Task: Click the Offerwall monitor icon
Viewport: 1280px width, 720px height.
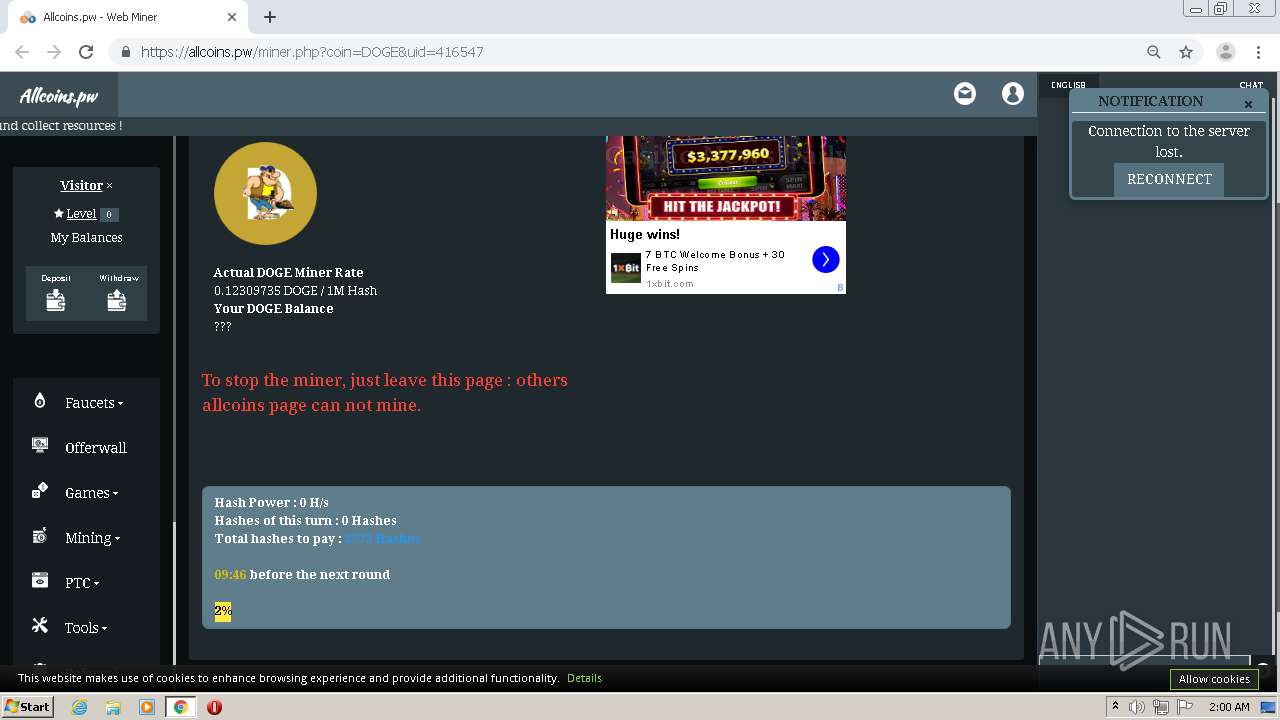Action: click(40, 446)
